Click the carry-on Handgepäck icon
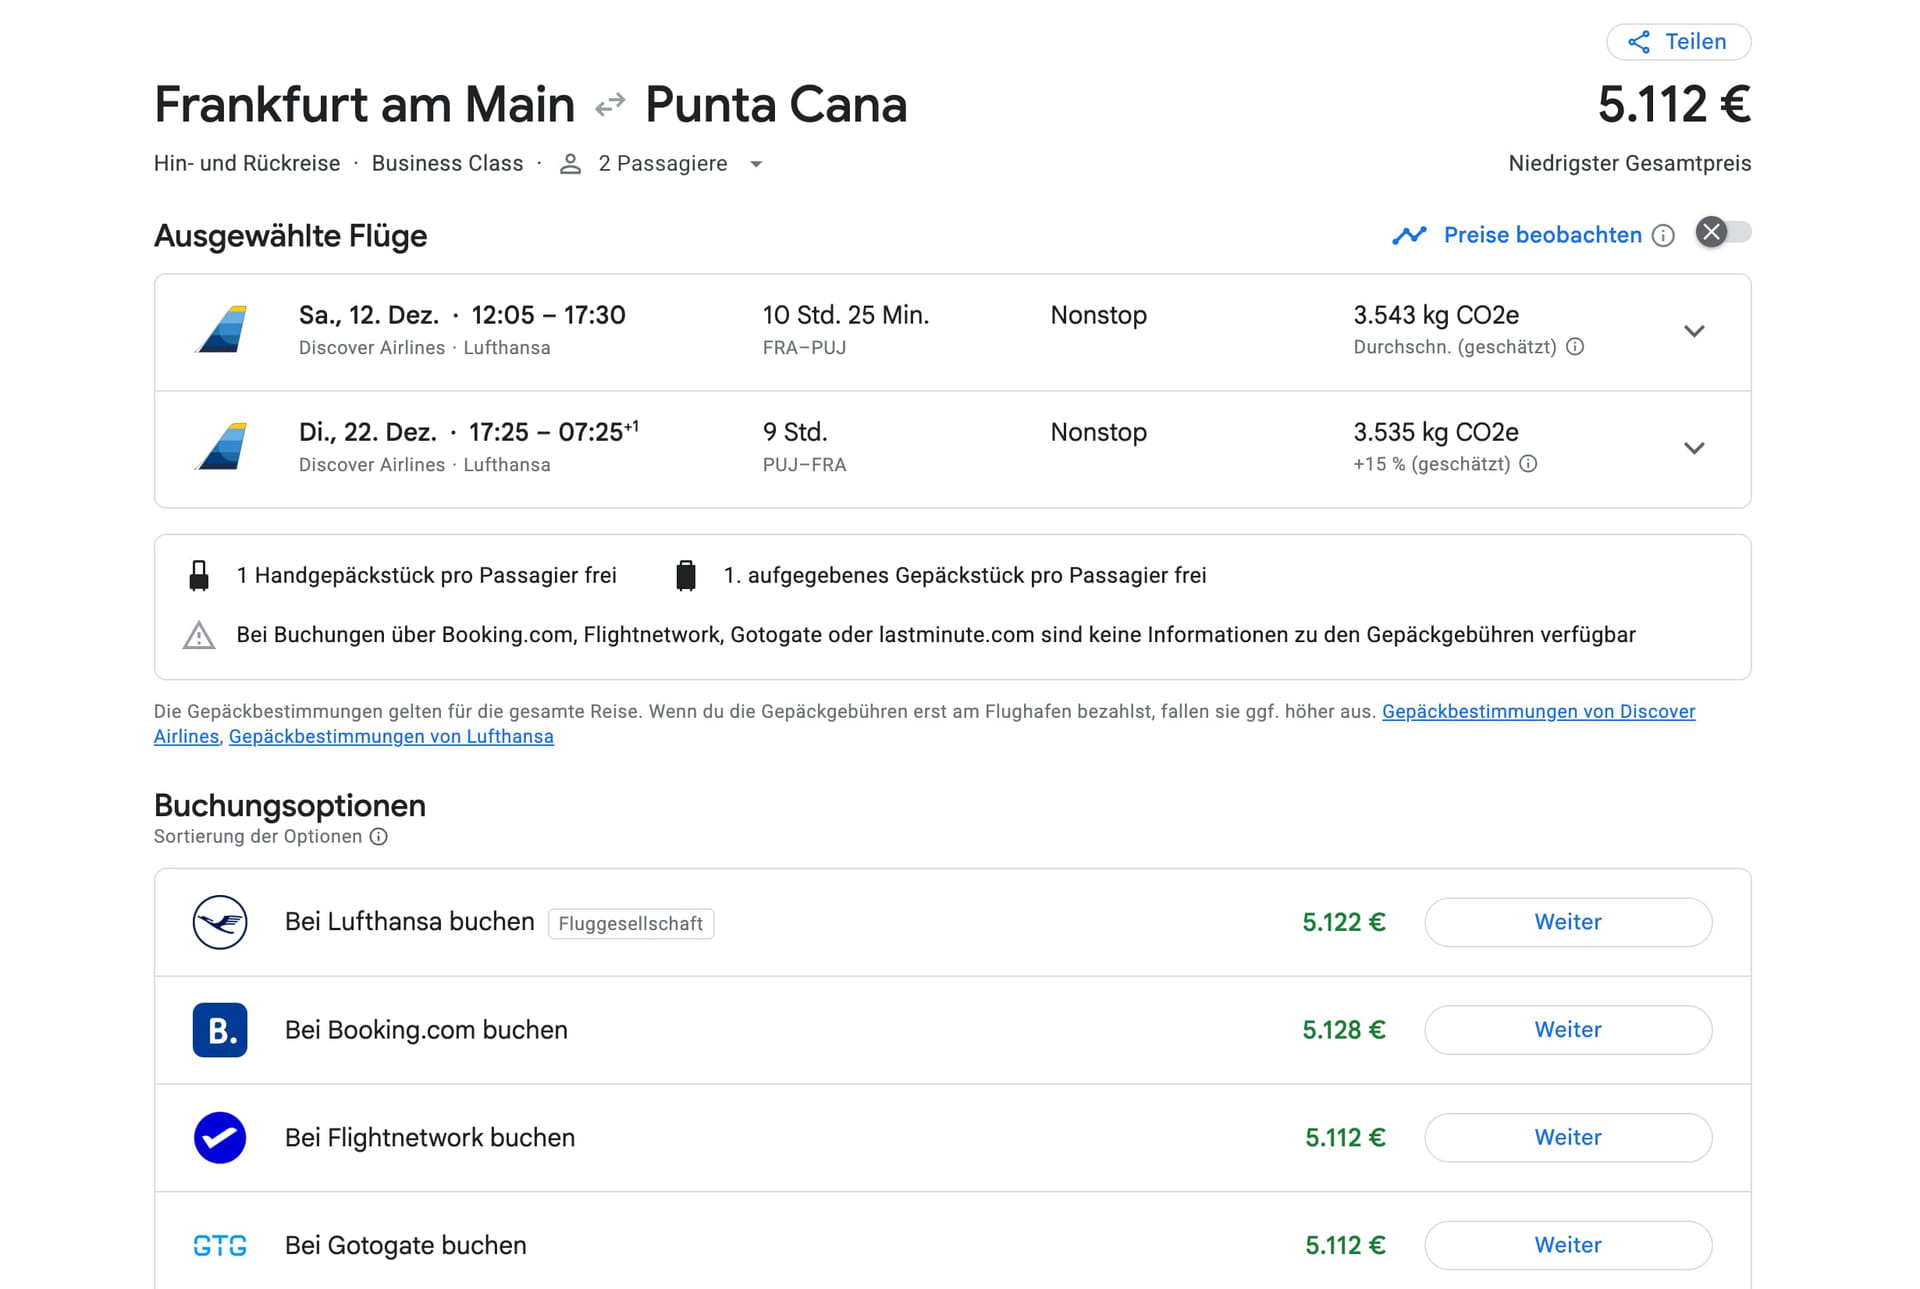The height and width of the screenshot is (1289, 1920). pos(199,575)
